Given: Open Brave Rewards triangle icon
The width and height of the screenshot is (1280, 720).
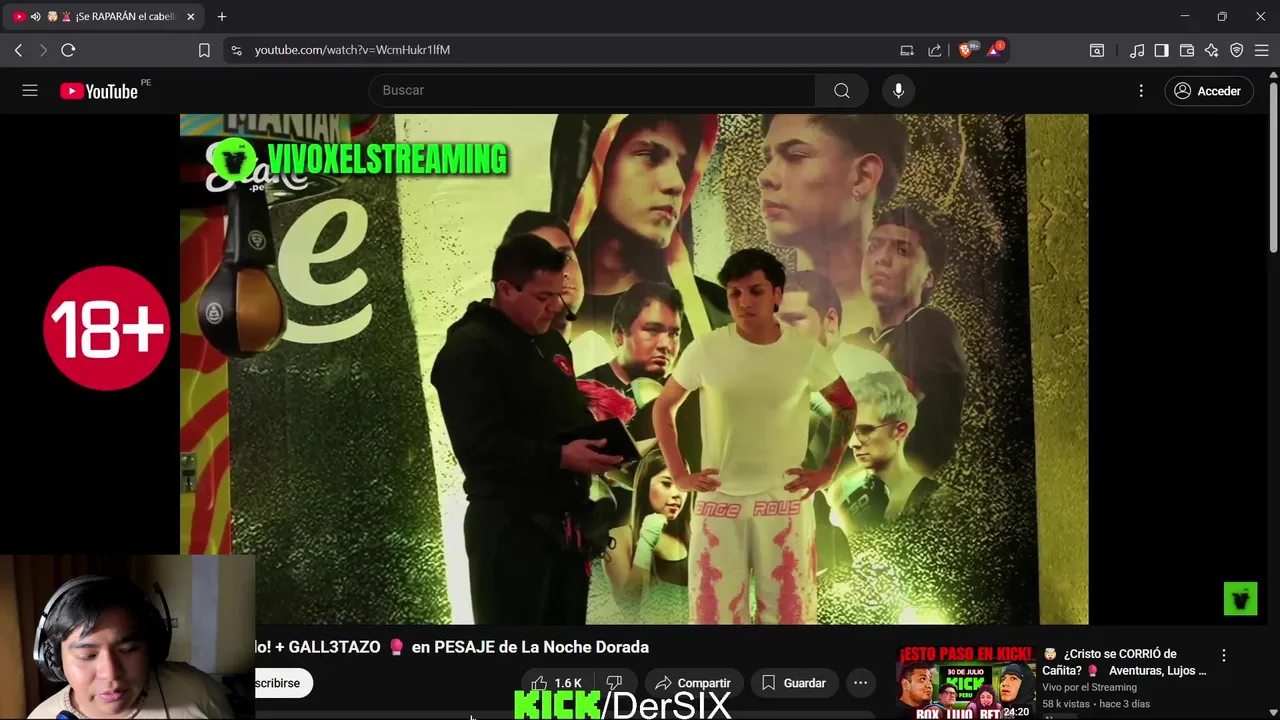Looking at the screenshot, I should point(994,50).
